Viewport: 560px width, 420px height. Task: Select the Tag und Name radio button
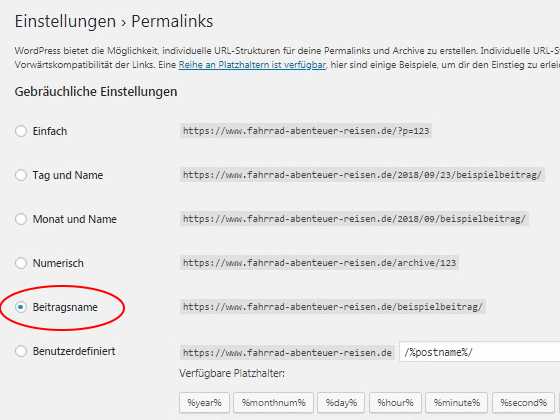[x=21, y=175]
